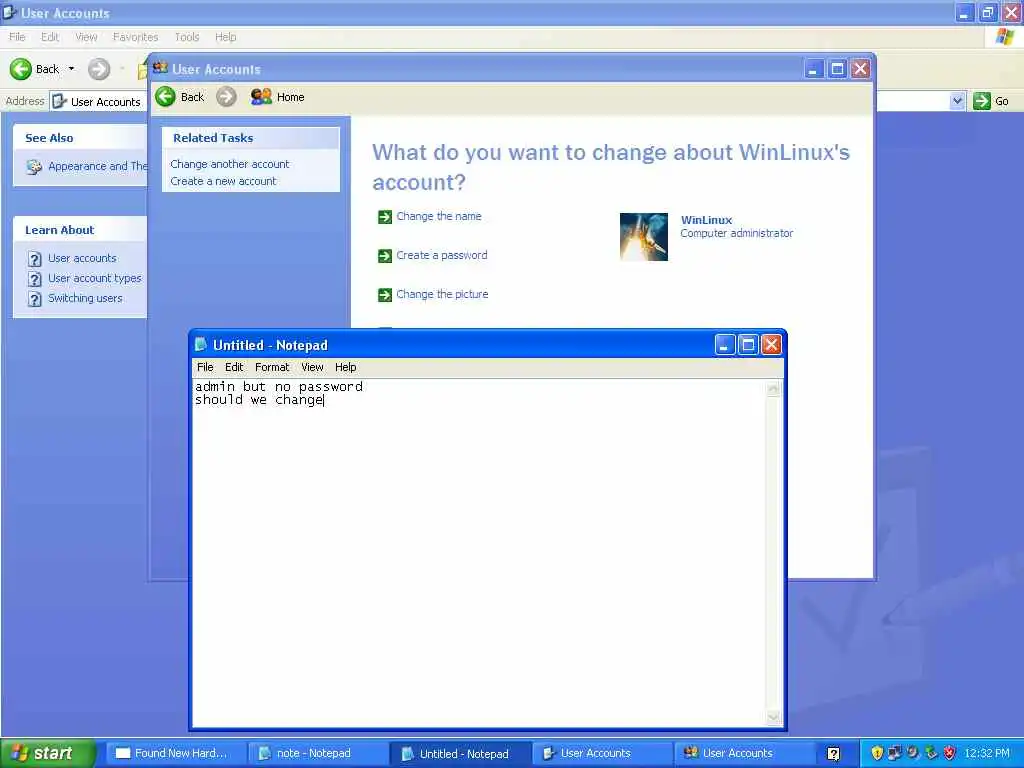
Task: Click Back arrow in outer Control Panel window
Action: click(21, 69)
